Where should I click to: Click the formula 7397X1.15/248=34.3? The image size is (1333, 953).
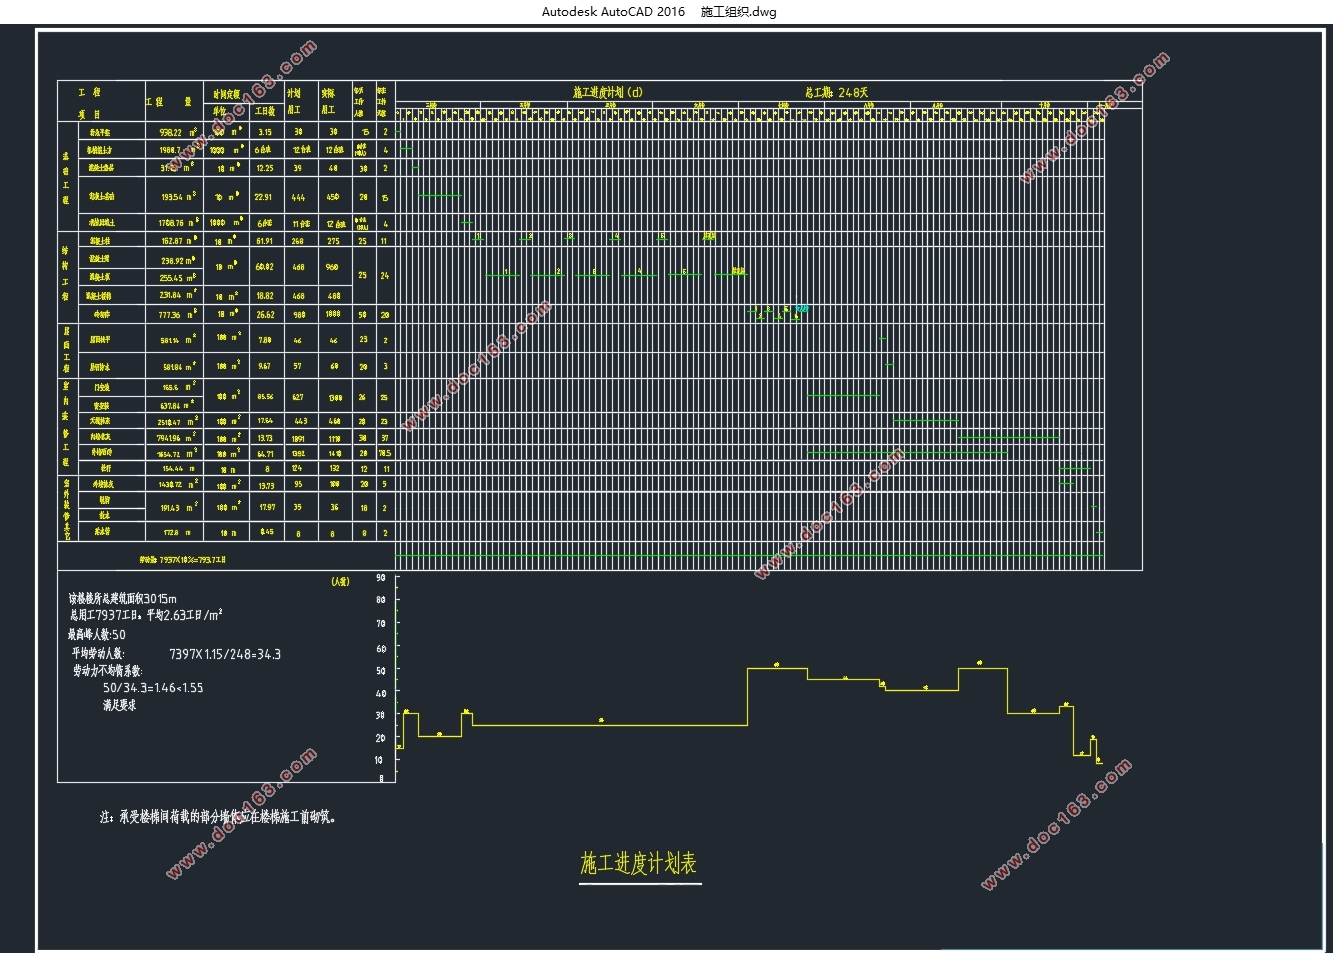tap(225, 654)
